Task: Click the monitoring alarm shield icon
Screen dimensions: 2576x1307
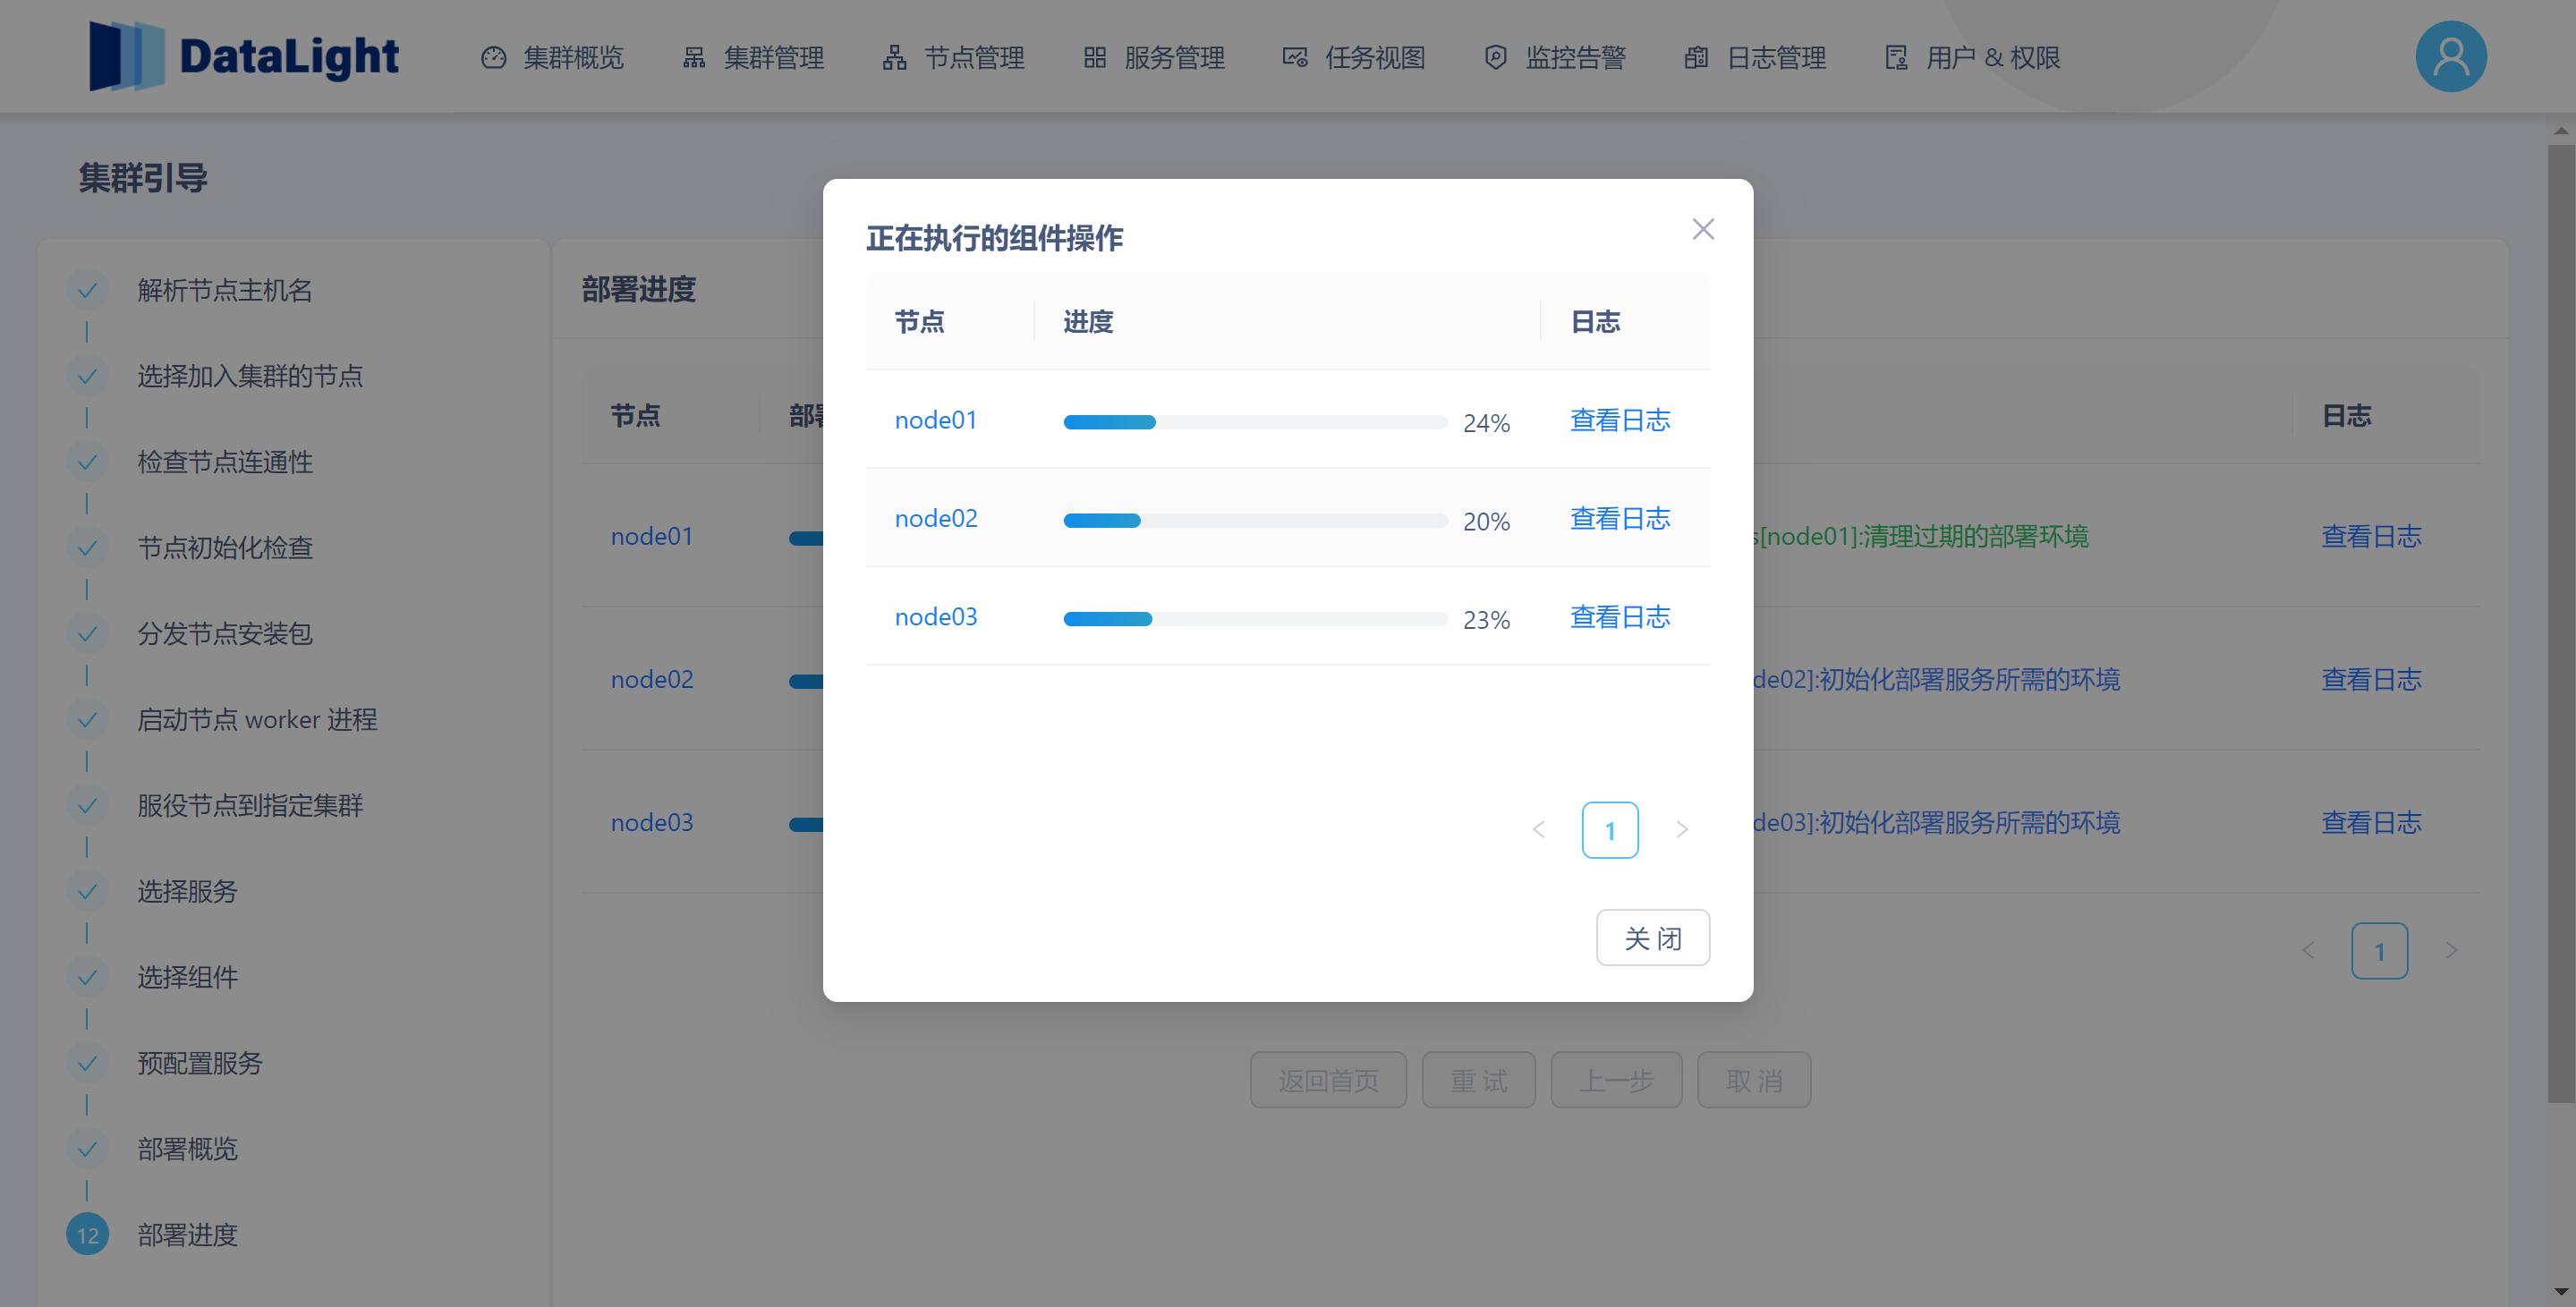Action: point(1496,58)
